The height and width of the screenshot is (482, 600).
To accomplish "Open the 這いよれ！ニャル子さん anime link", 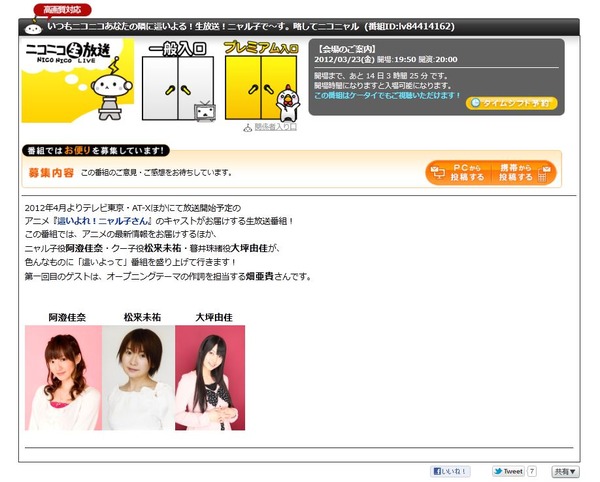I will [103, 221].
